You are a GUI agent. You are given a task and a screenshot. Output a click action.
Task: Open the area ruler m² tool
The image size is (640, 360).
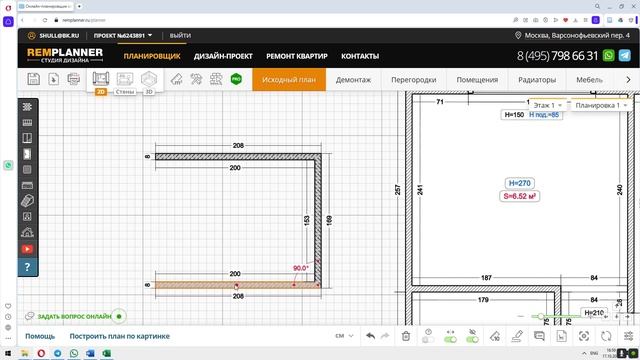176,79
